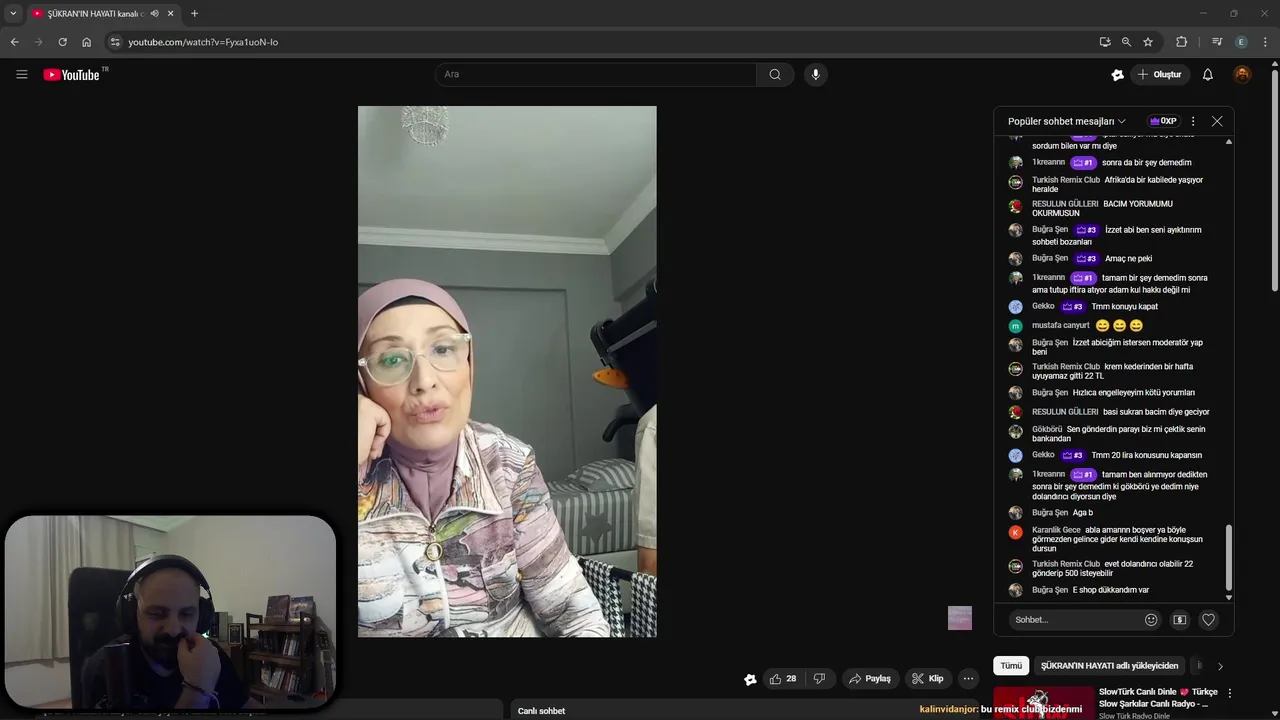1280x720 pixels.
Task: Install app icon in address bar
Action: pyautogui.click(x=1104, y=42)
